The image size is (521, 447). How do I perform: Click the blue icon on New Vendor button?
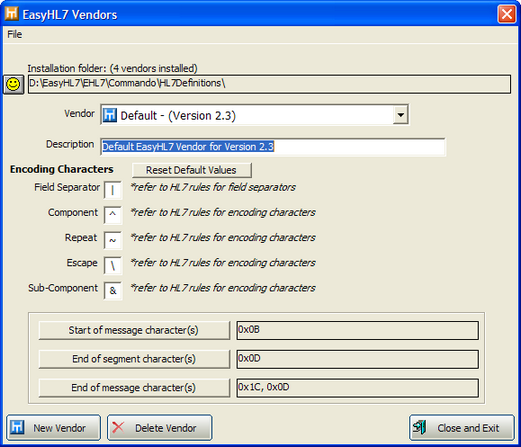[x=17, y=427]
